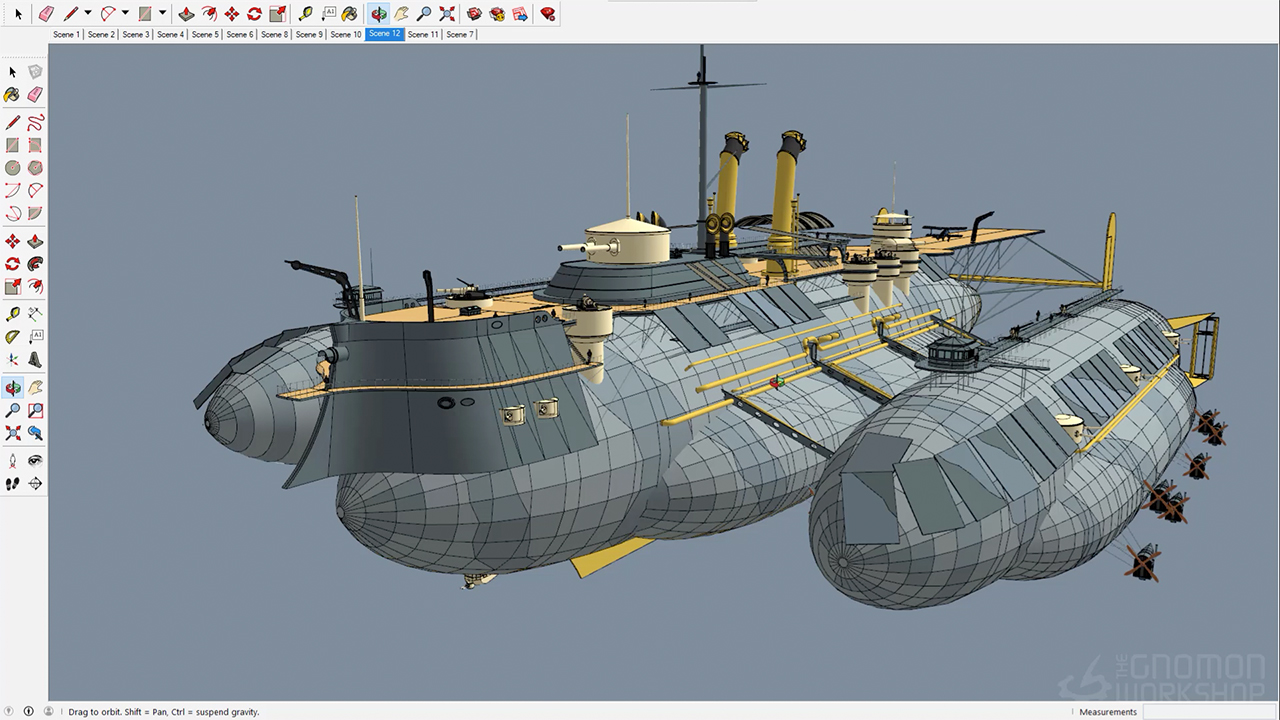Image resolution: width=1280 pixels, height=720 pixels.
Task: Open the Shapes tool dropdown arrow
Action: point(162,14)
